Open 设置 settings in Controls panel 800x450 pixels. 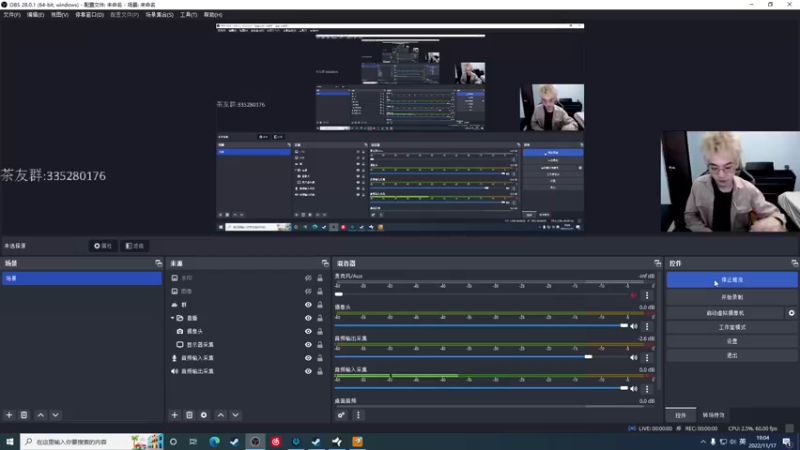pyautogui.click(x=732, y=341)
